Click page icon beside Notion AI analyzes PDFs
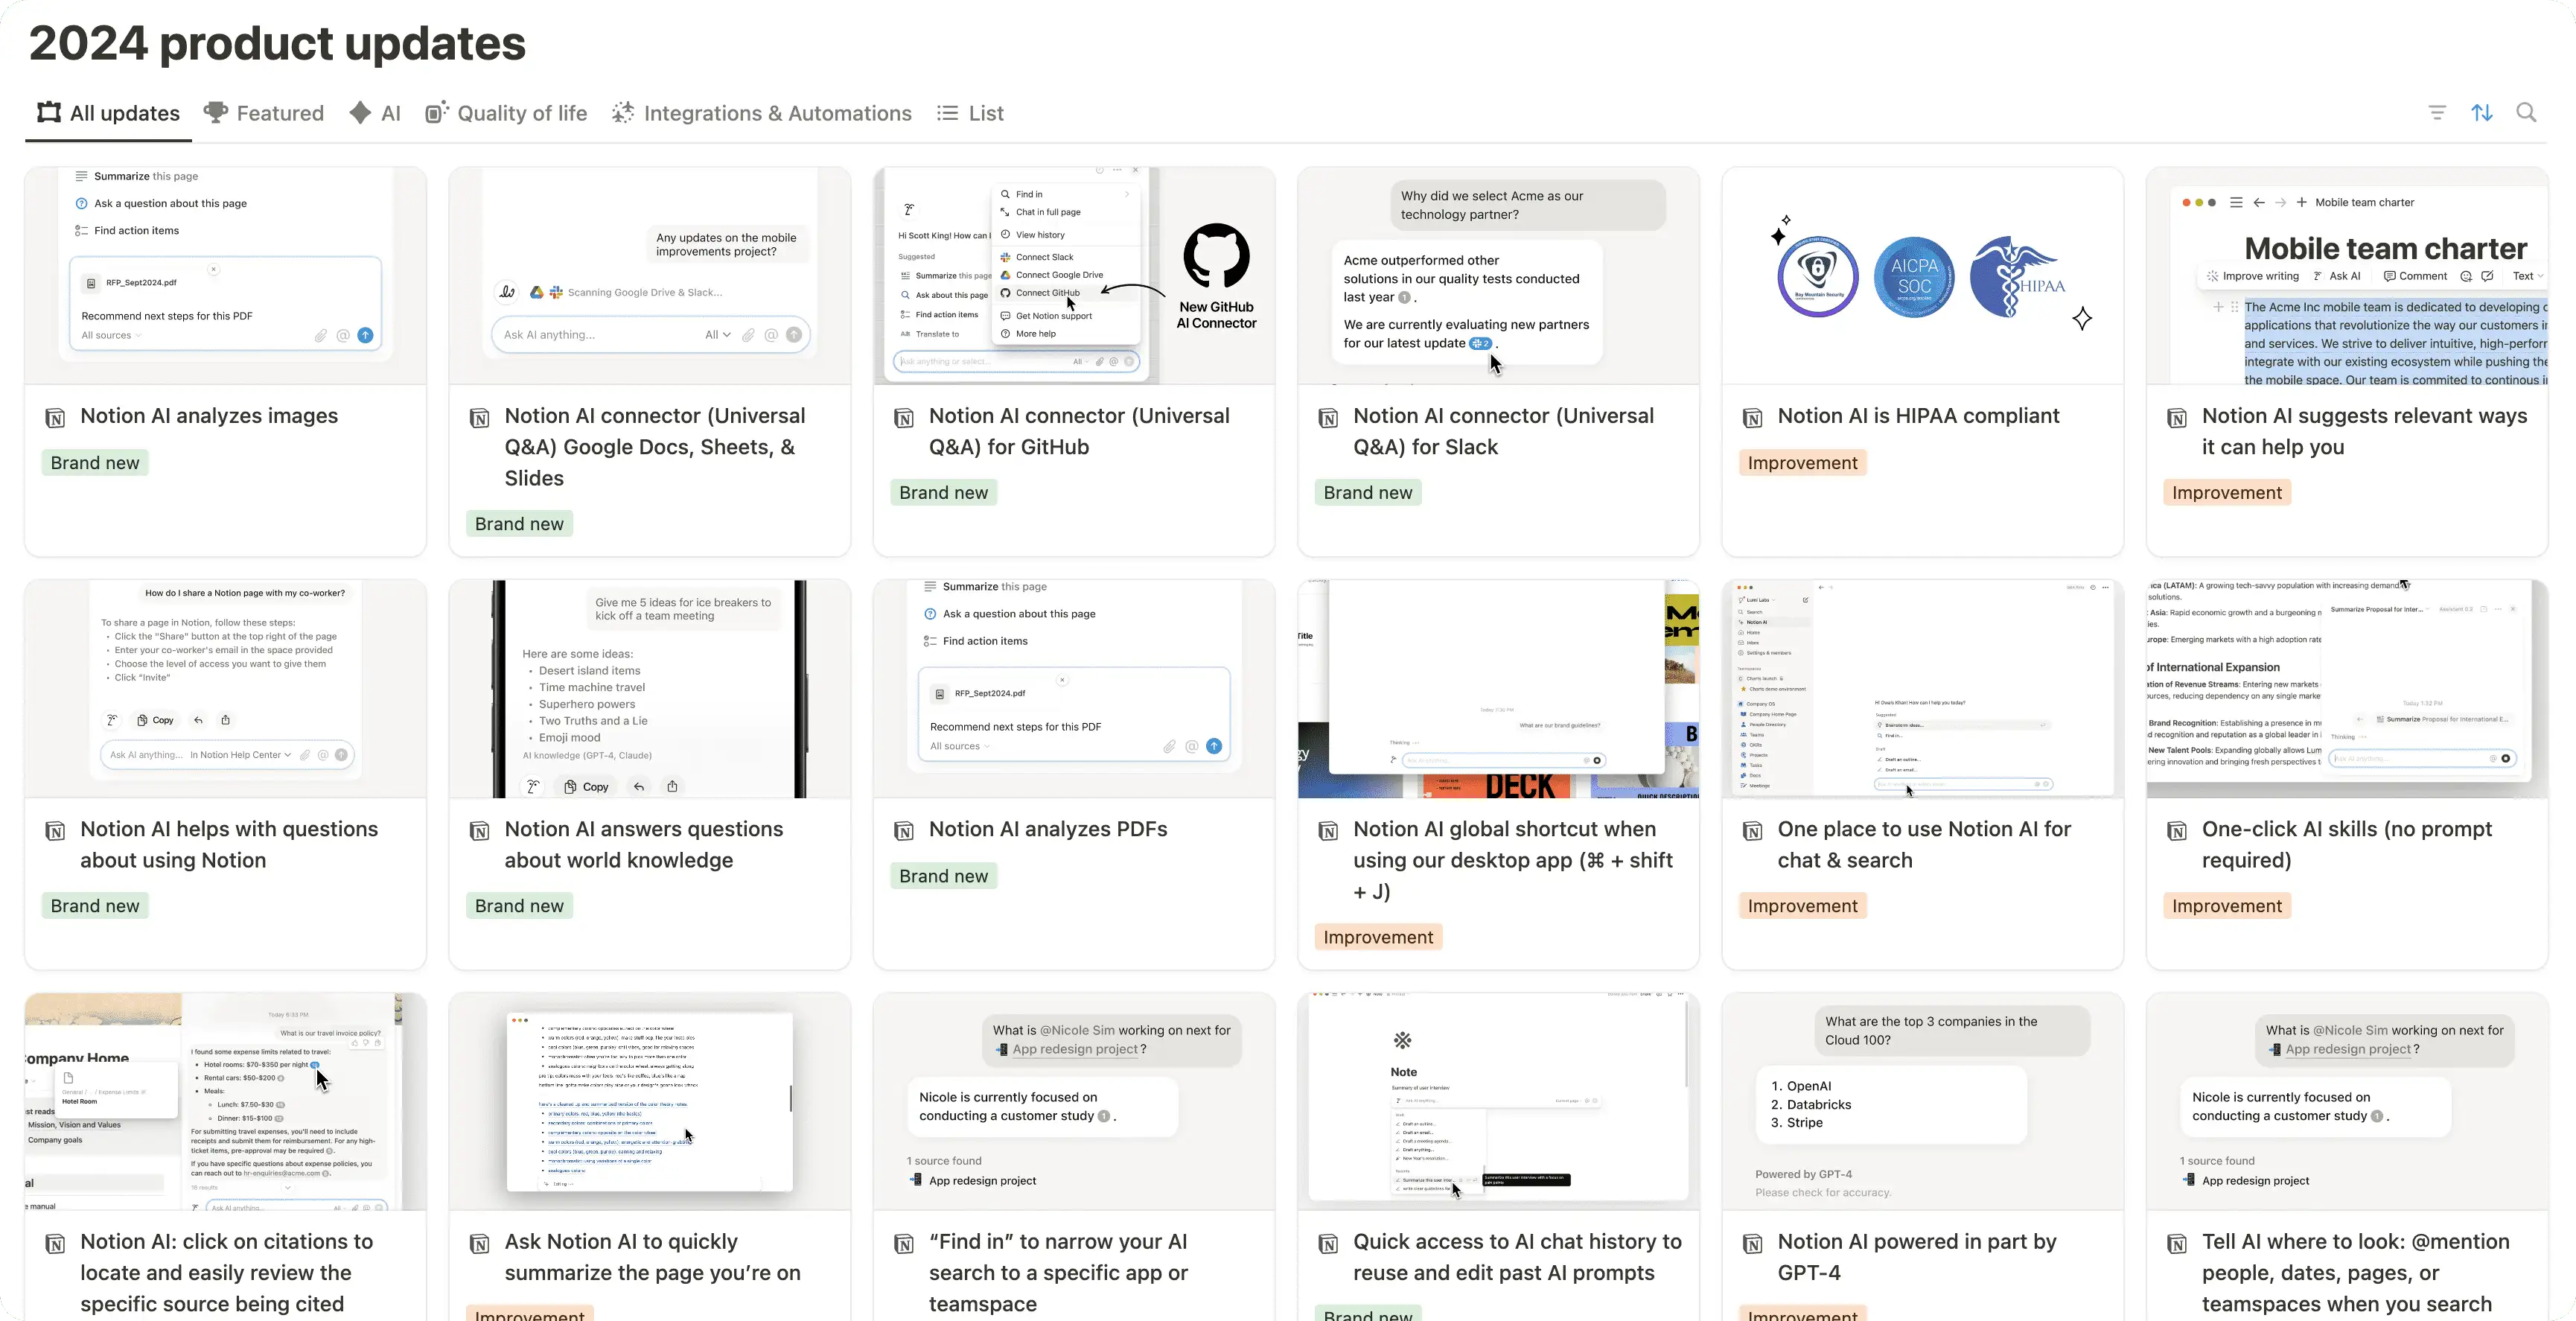2576x1321 pixels. pyautogui.click(x=904, y=831)
